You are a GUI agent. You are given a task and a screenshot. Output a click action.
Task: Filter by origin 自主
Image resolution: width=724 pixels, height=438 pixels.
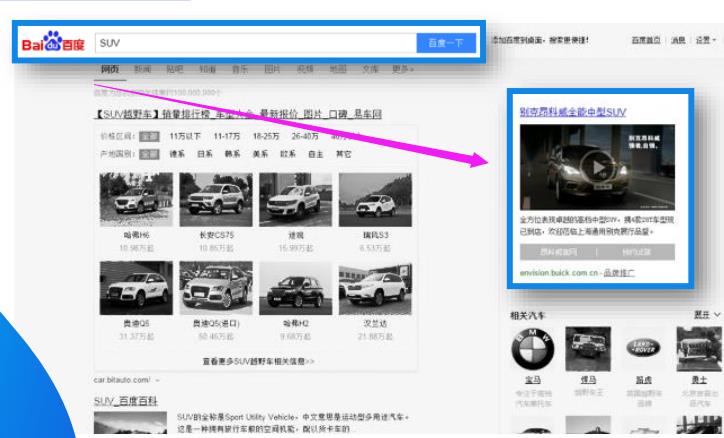(315, 154)
